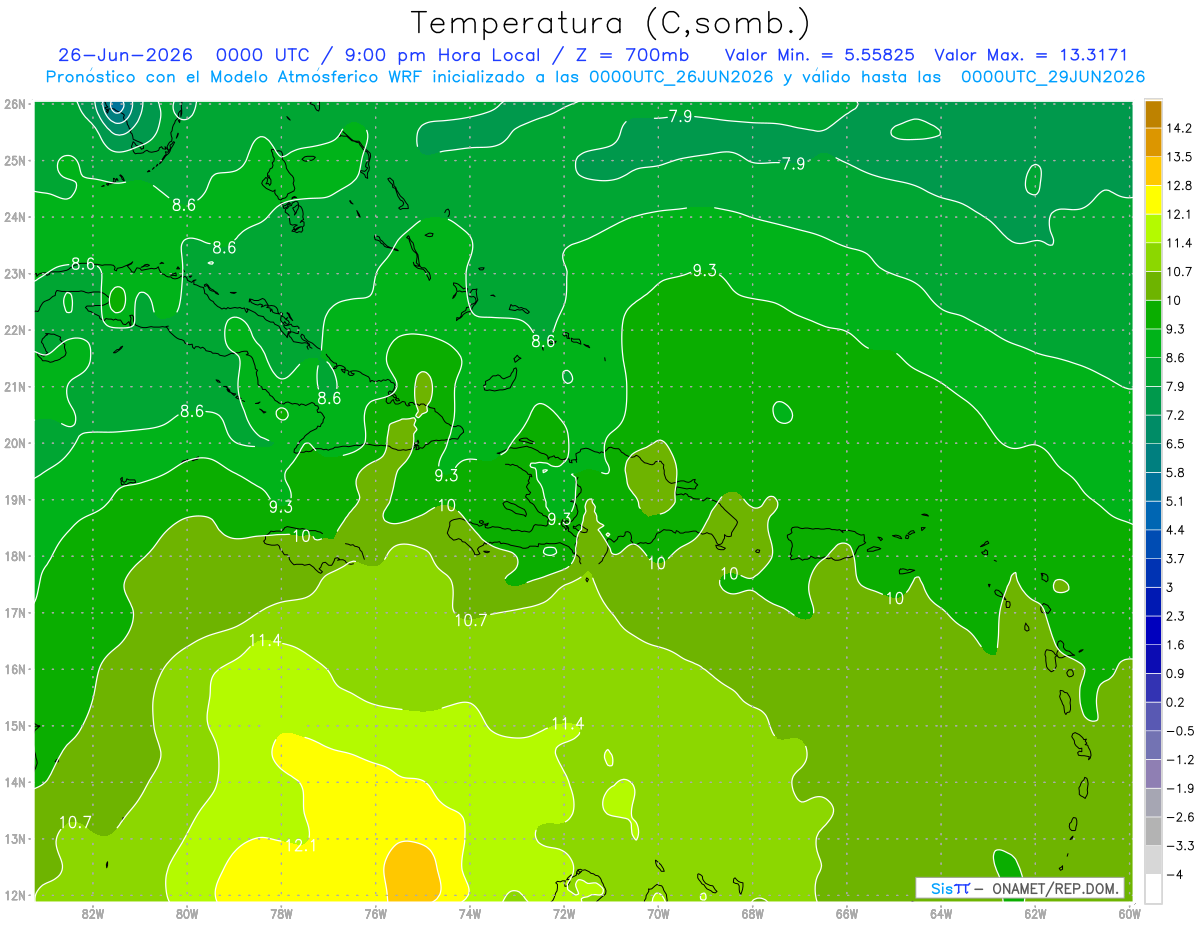
Task: Click the '4.4' colorbar value
Action: [x=1177, y=529]
